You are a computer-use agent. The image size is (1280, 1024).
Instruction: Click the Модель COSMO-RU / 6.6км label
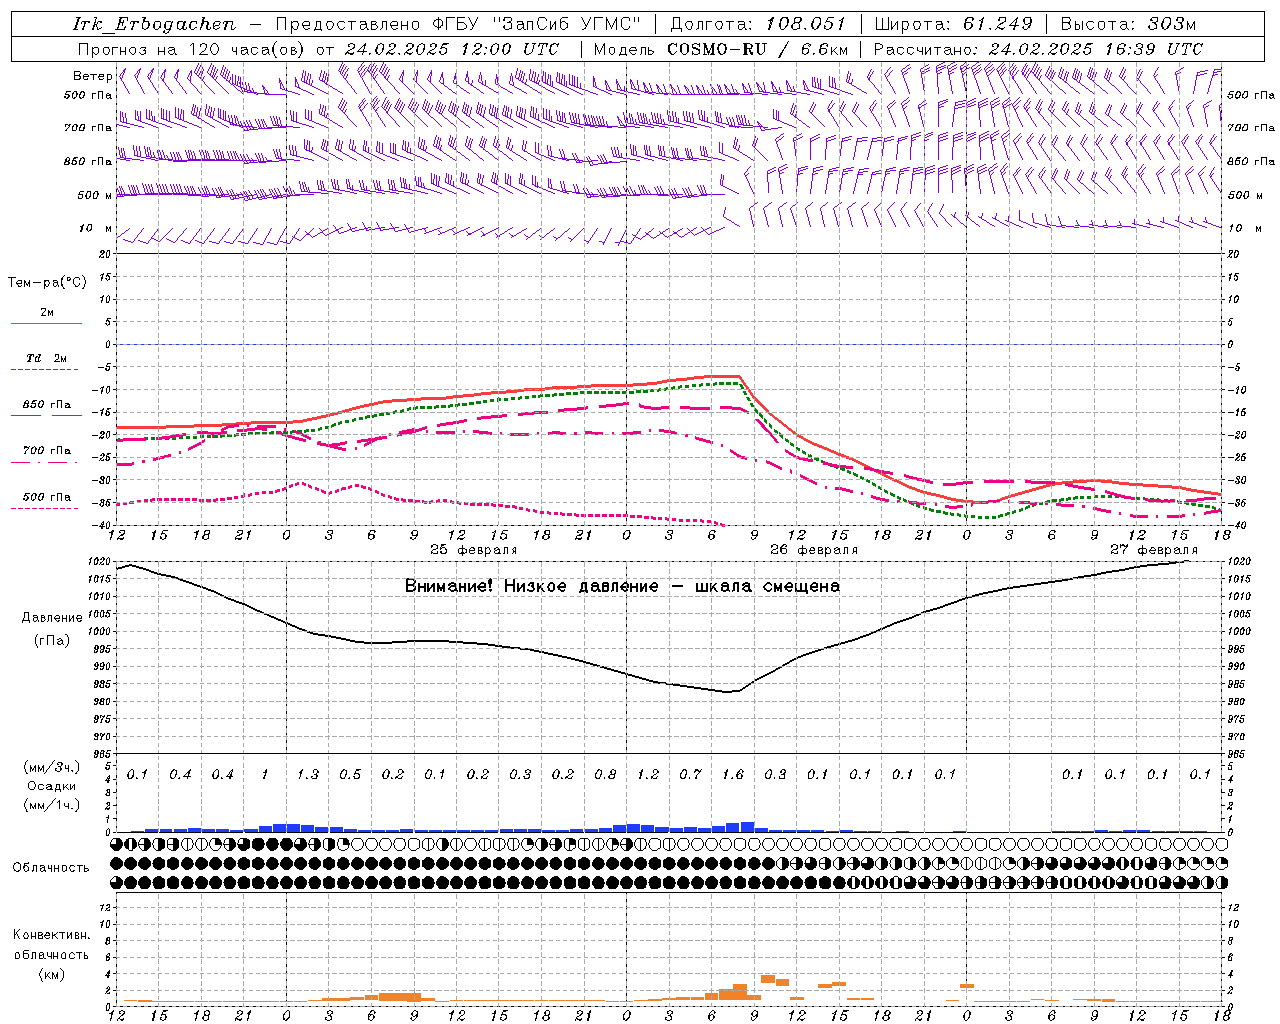coord(720,49)
